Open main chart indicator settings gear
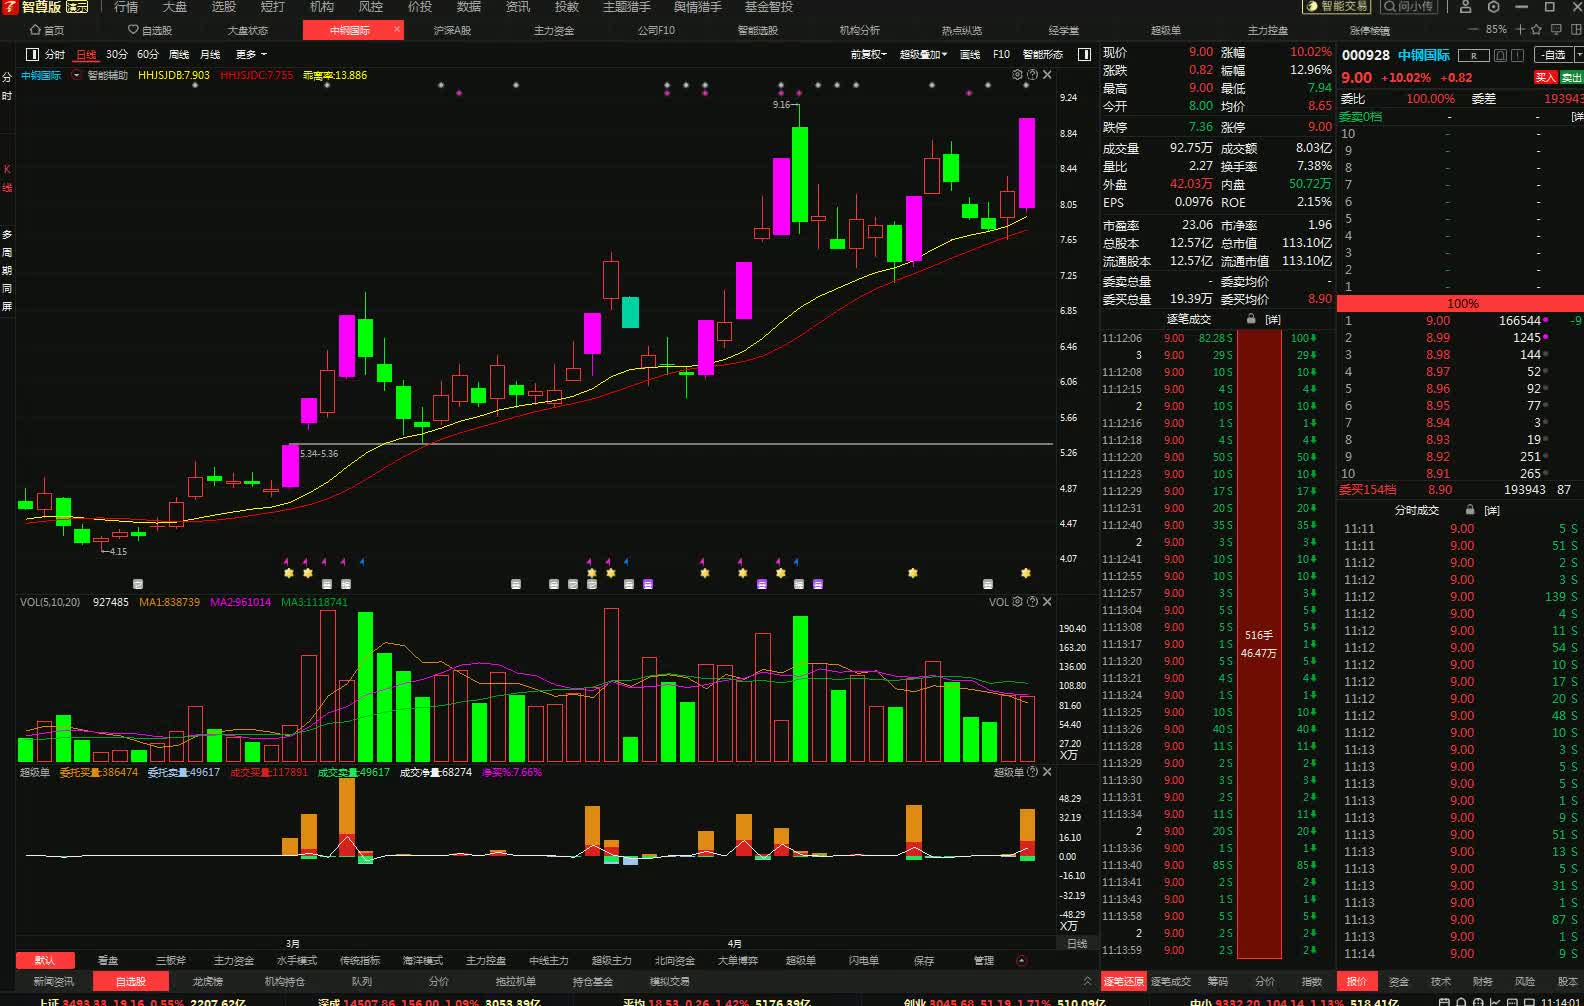The image size is (1584, 1006). pyautogui.click(x=1018, y=75)
